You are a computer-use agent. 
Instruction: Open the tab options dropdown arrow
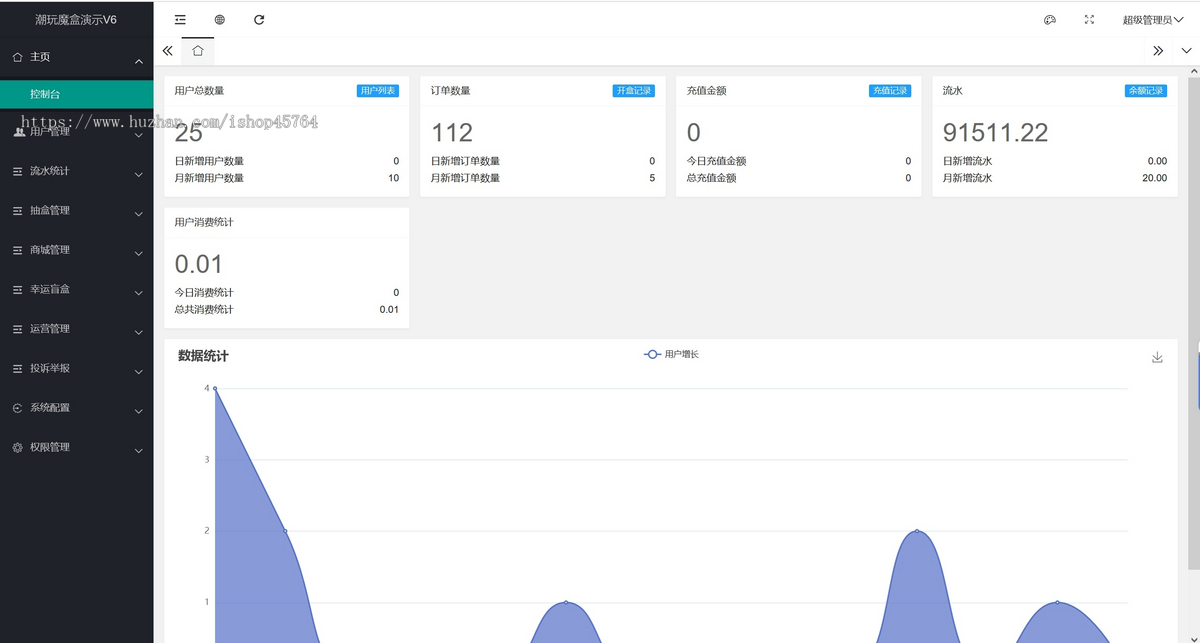point(1187,50)
